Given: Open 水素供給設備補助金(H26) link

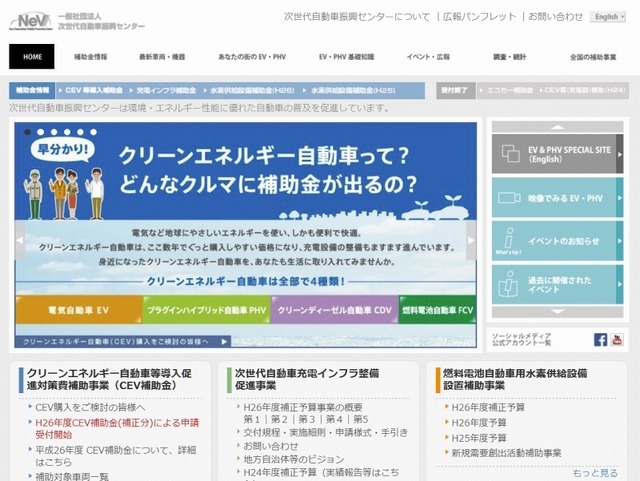Looking at the screenshot, I should [252, 90].
